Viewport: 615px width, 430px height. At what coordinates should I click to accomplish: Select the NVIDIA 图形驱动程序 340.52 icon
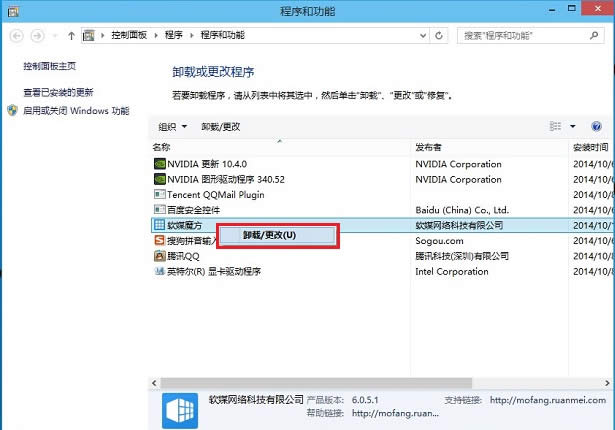click(158, 179)
